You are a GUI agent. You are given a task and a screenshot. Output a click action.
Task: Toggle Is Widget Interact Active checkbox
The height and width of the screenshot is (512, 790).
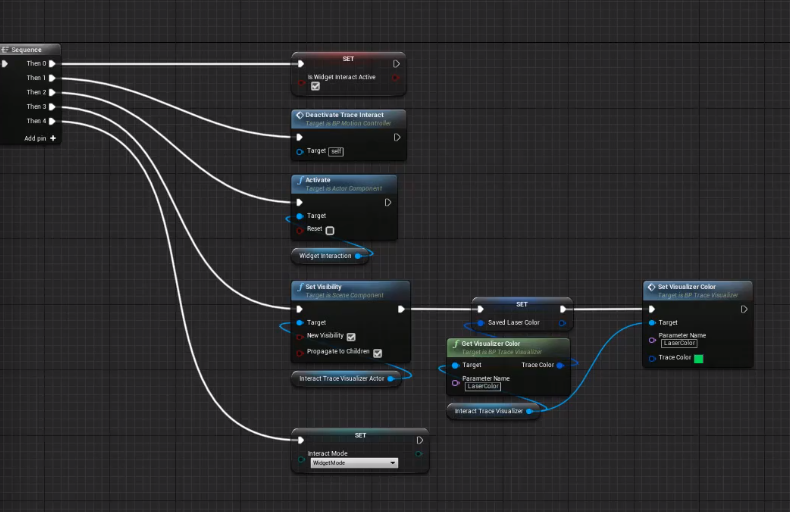(315, 86)
